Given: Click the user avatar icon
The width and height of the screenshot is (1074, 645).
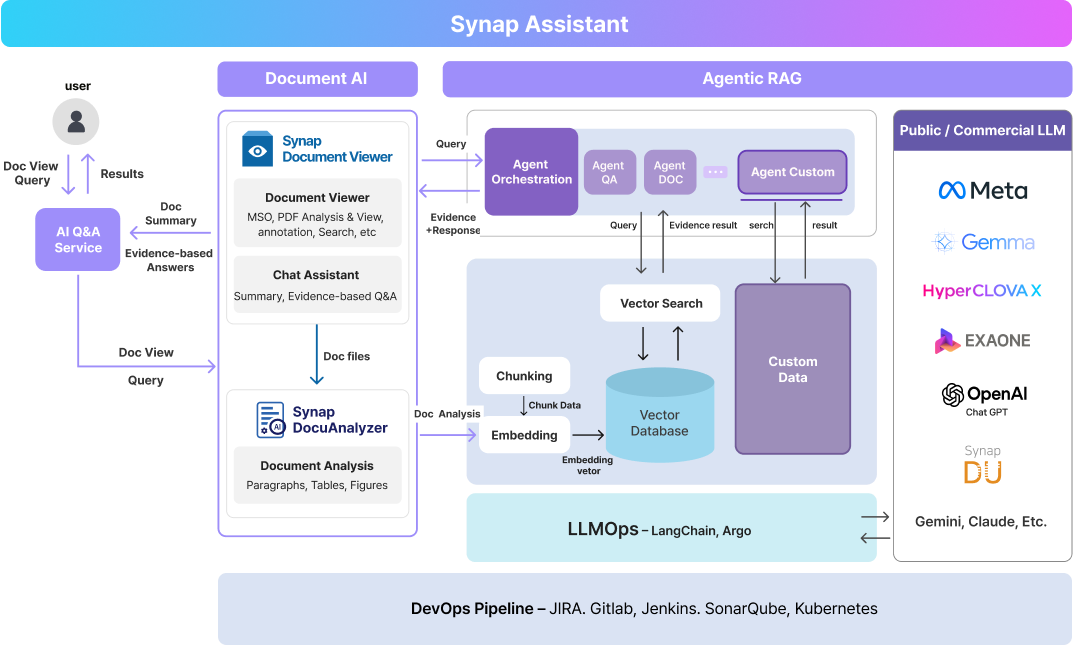Looking at the screenshot, I should 76,122.
